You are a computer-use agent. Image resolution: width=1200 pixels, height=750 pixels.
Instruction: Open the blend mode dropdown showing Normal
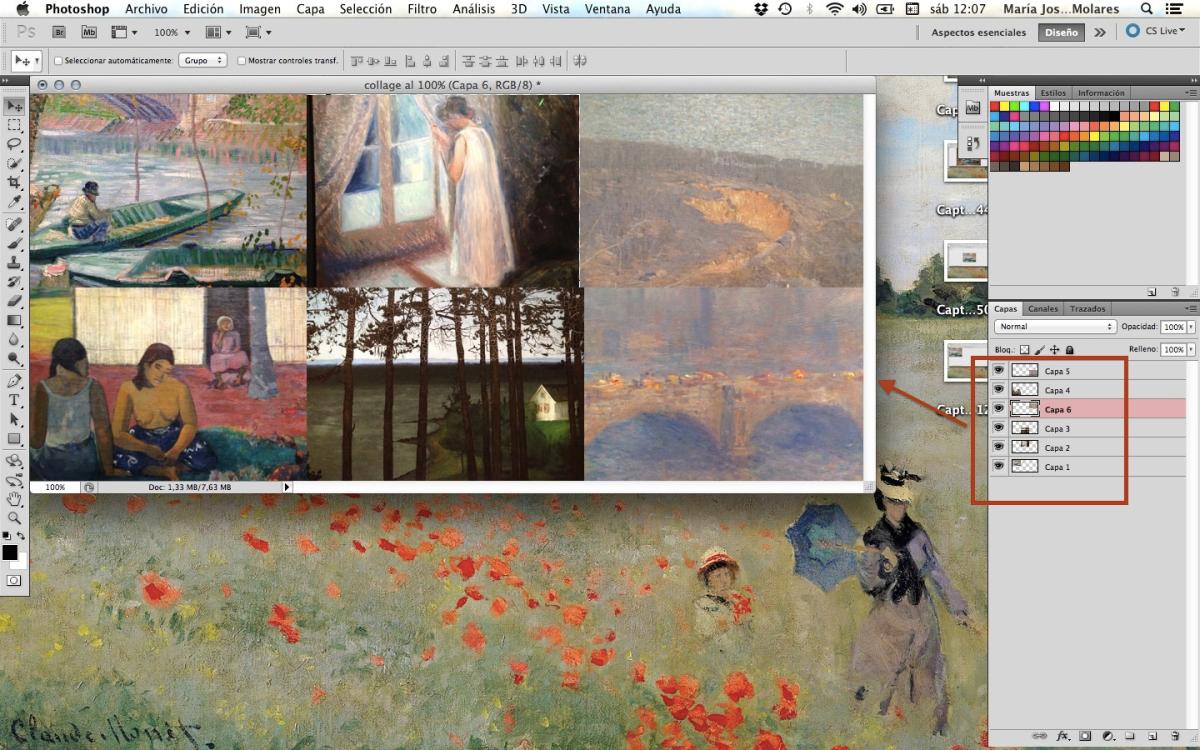(x=1053, y=327)
